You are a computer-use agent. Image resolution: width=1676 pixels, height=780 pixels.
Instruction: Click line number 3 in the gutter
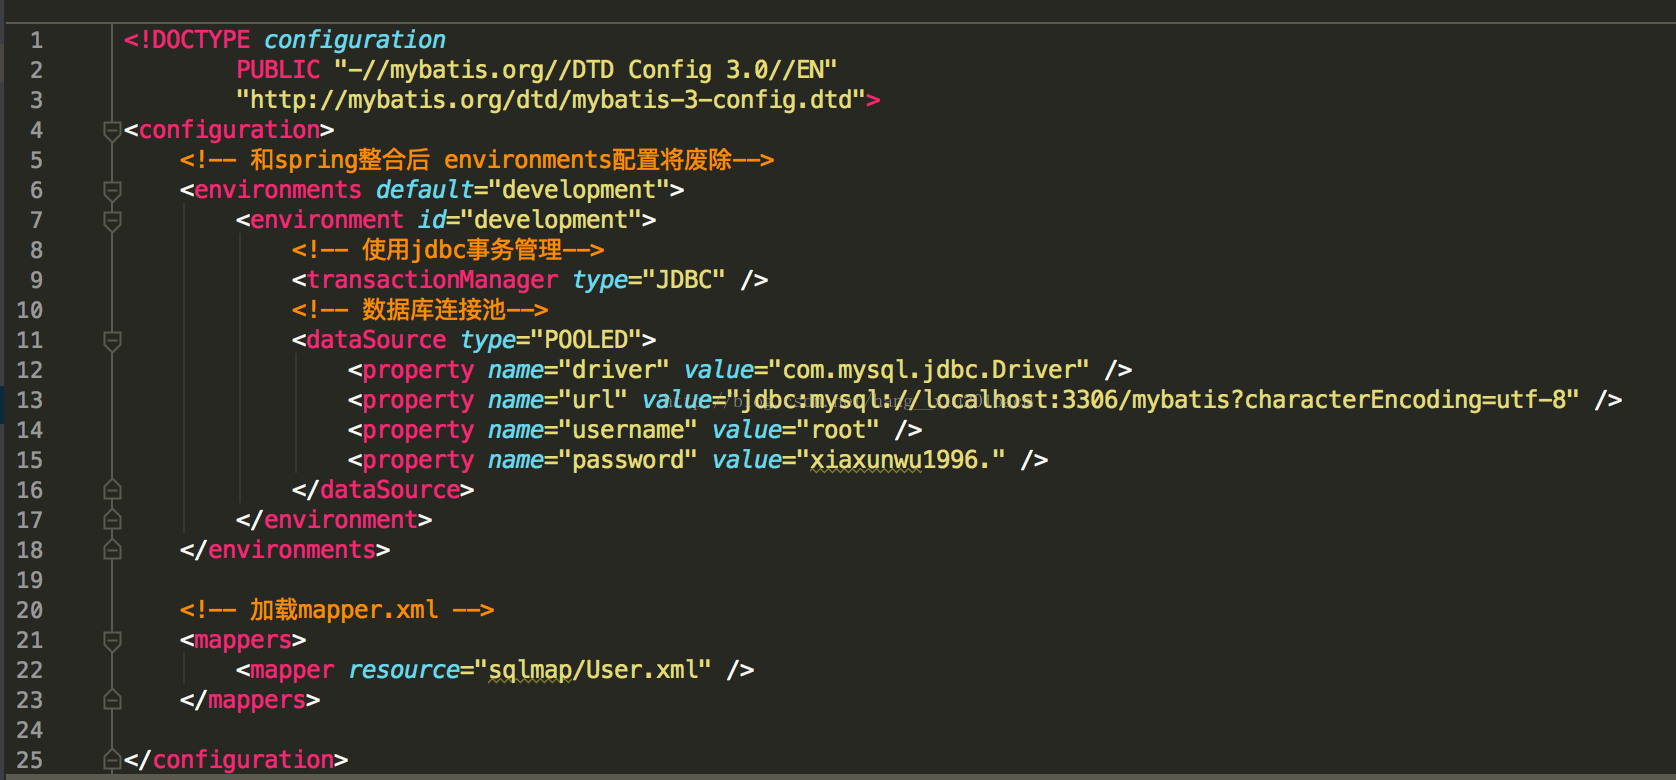click(x=36, y=100)
